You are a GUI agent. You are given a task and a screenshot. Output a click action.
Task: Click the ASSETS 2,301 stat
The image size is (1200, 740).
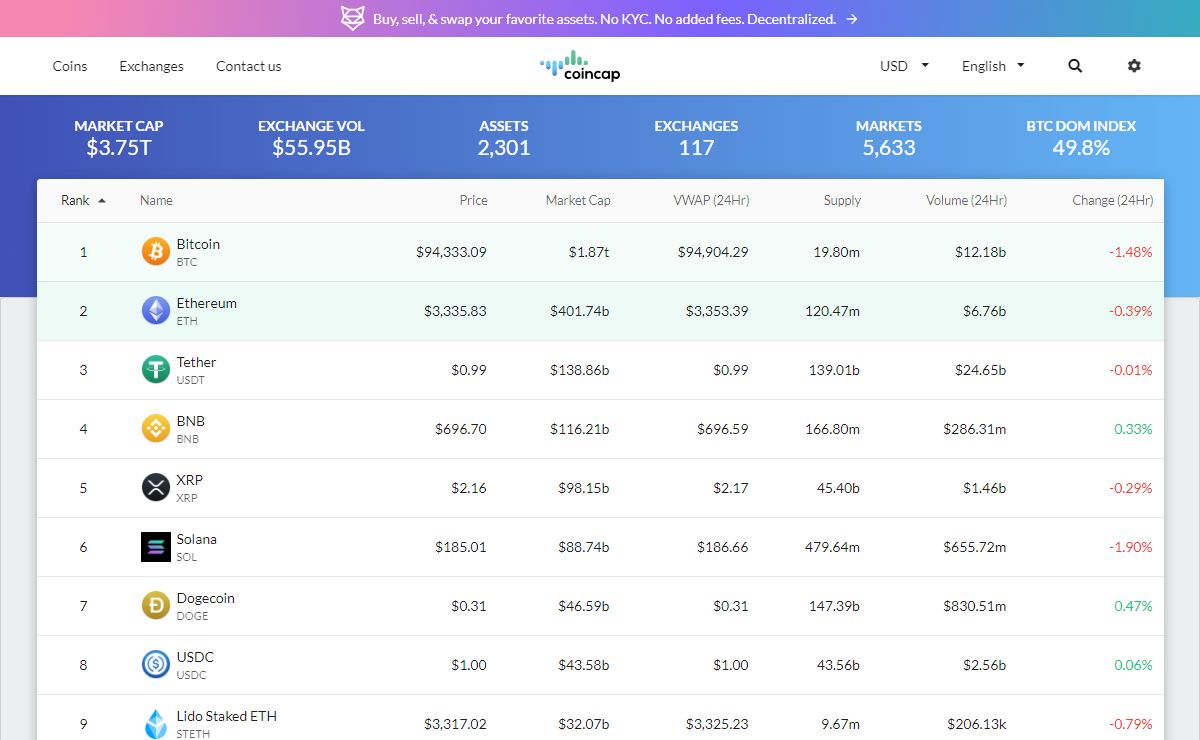click(504, 138)
